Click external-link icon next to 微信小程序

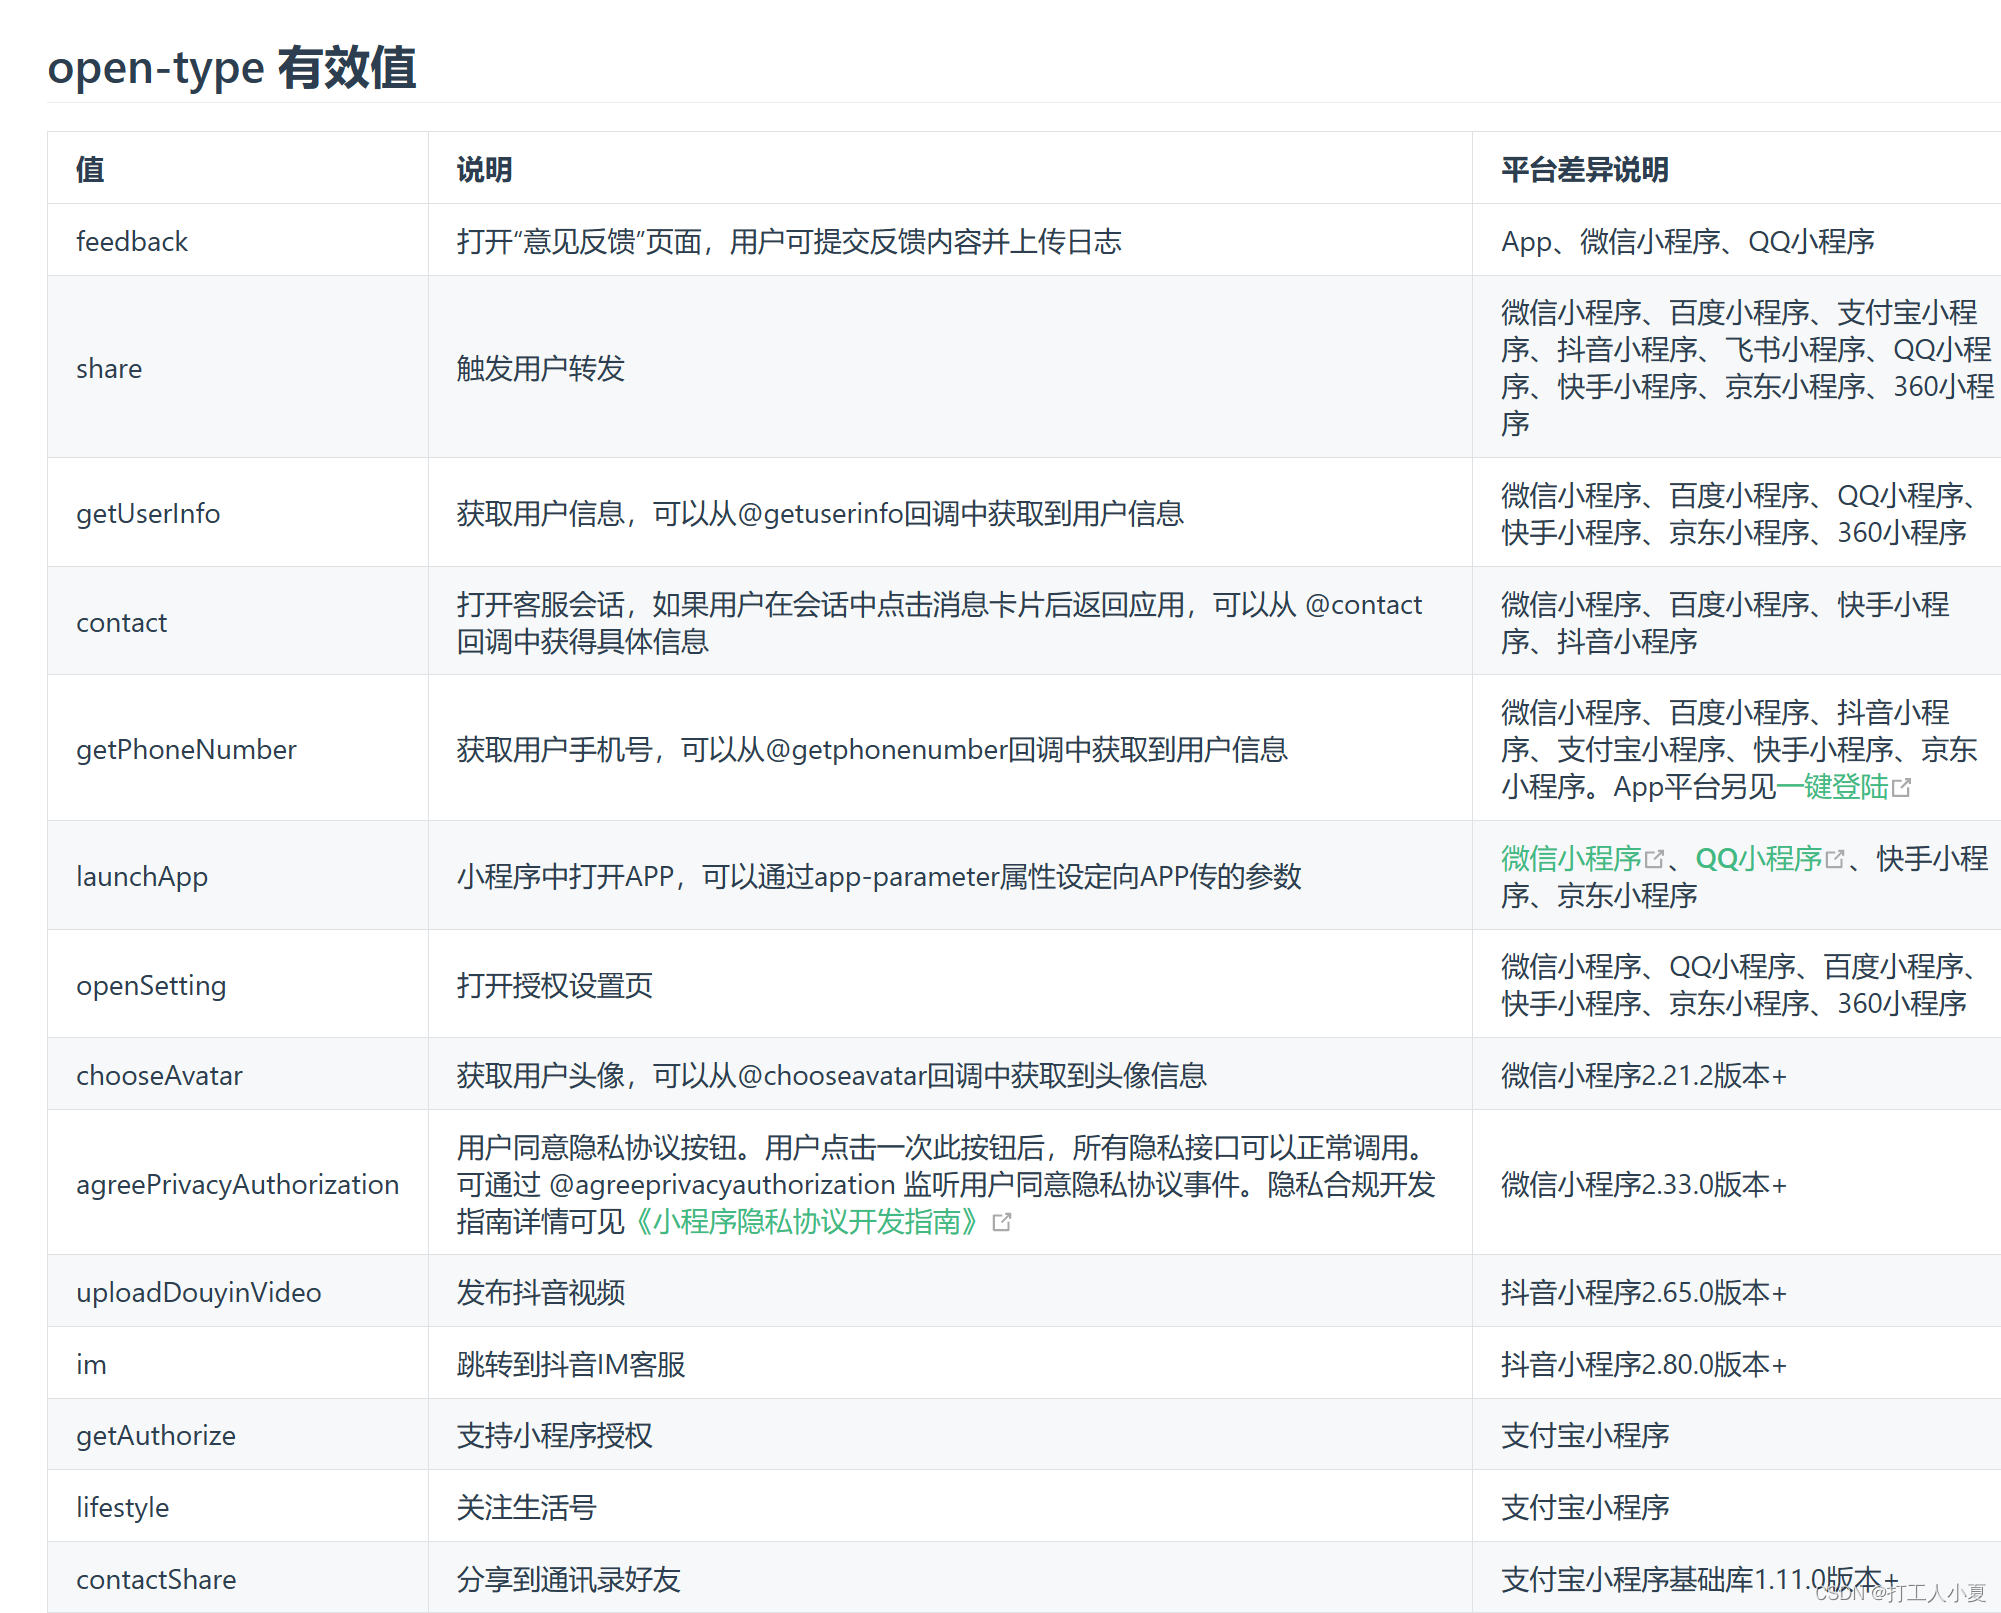(x=1655, y=856)
